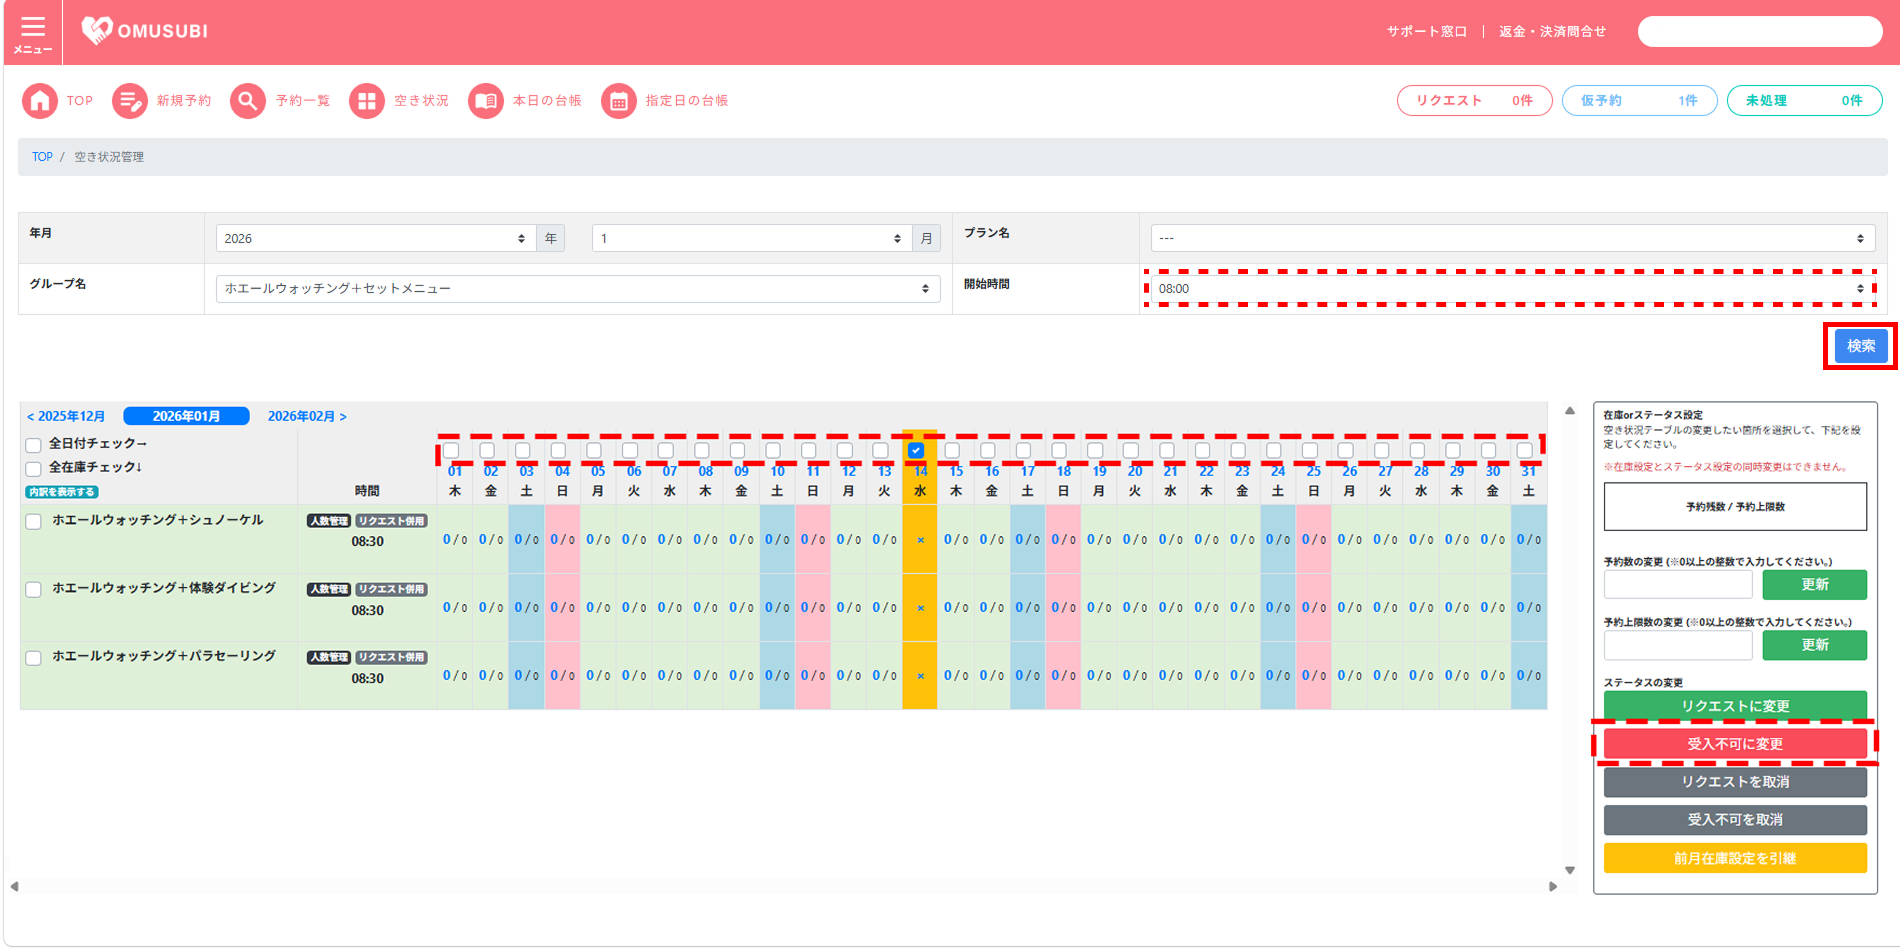The height and width of the screenshot is (950, 1900).
Task: Click the 0/0 cell for シュノーケル on 01
Action: [455, 540]
